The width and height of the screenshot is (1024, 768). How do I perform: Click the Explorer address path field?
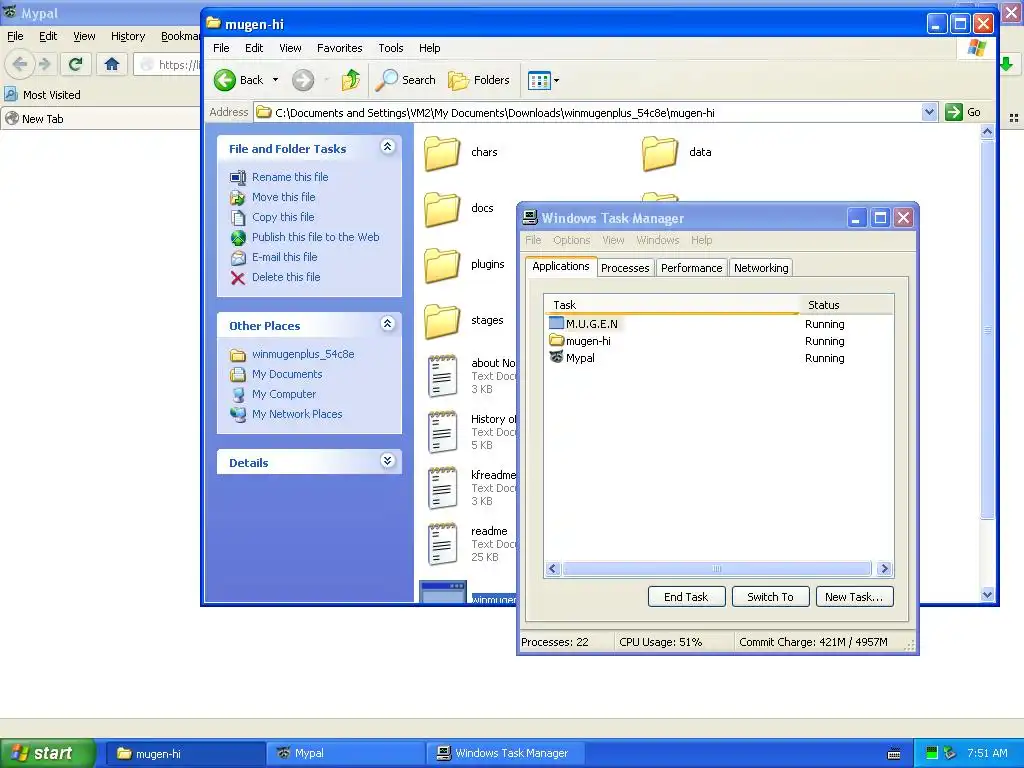(588, 112)
